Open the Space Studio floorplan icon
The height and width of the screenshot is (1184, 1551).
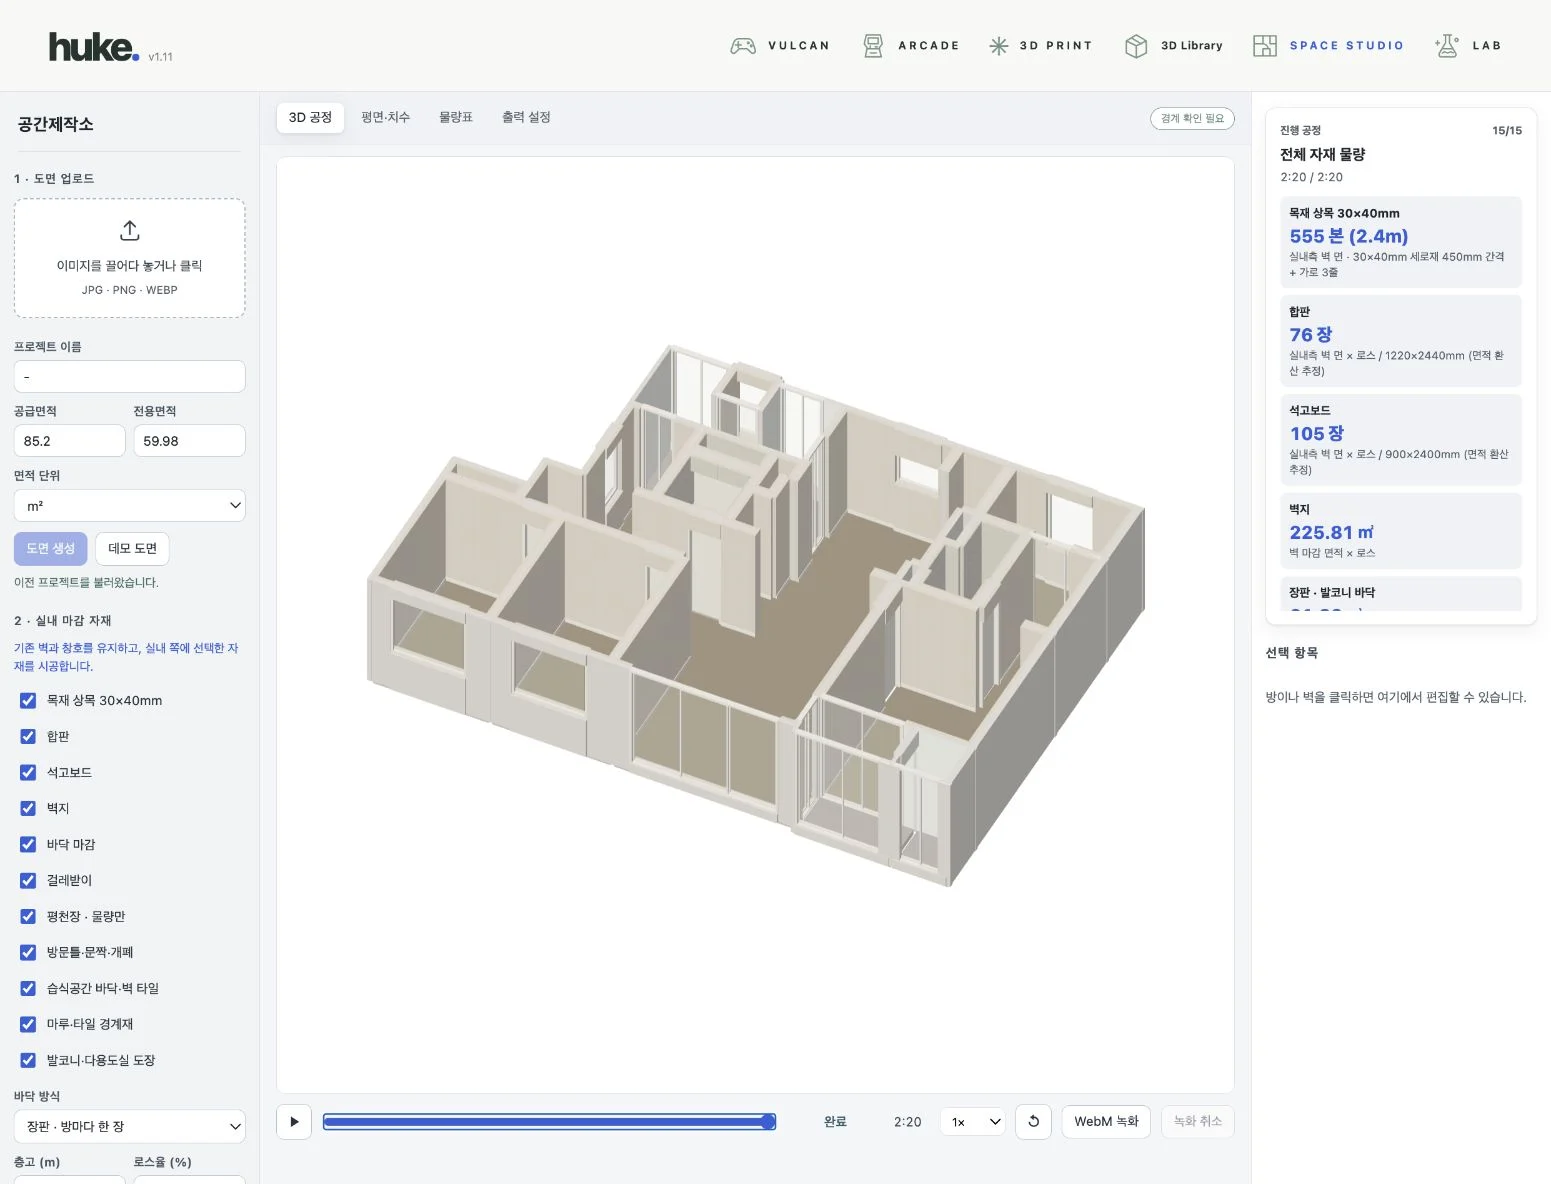[x=1265, y=46]
